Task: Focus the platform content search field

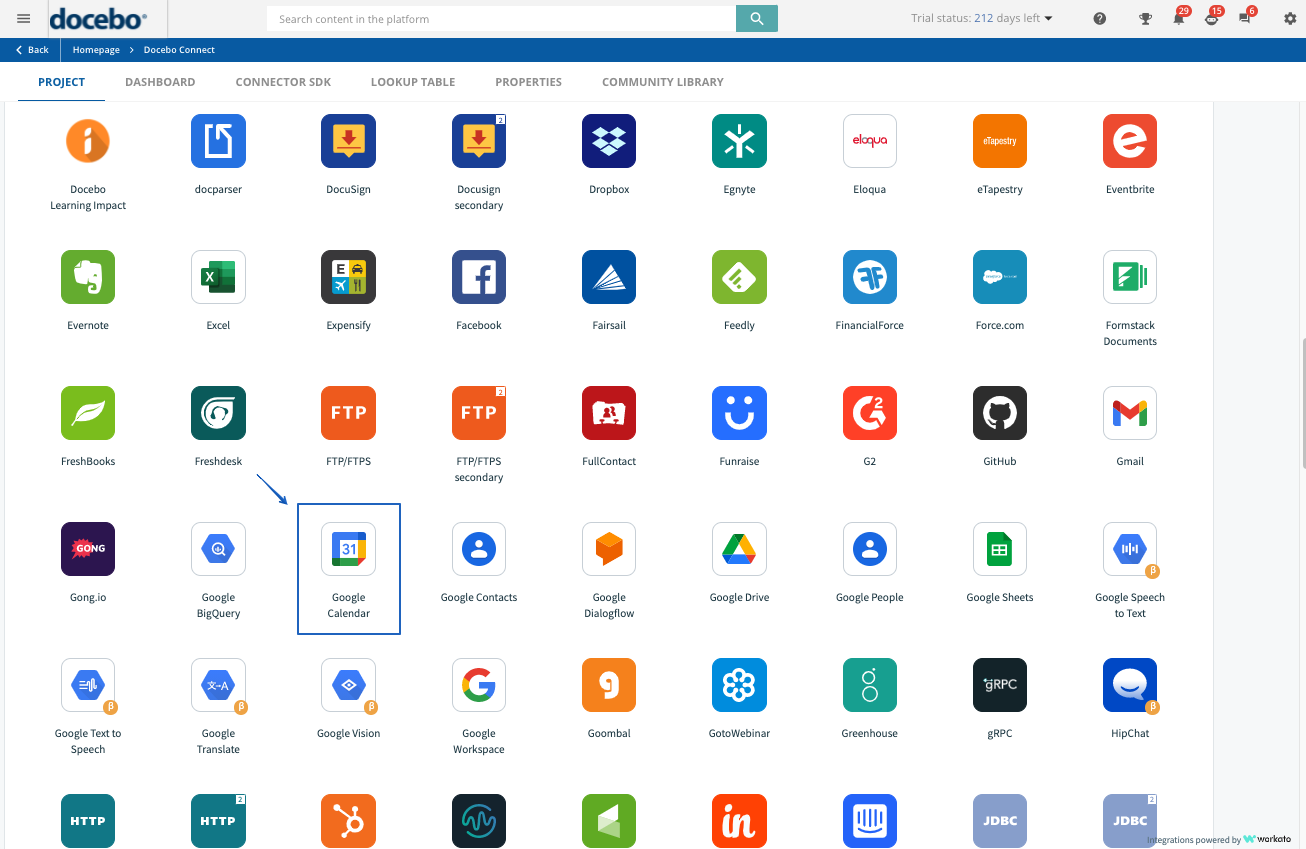Action: pyautogui.click(x=501, y=18)
